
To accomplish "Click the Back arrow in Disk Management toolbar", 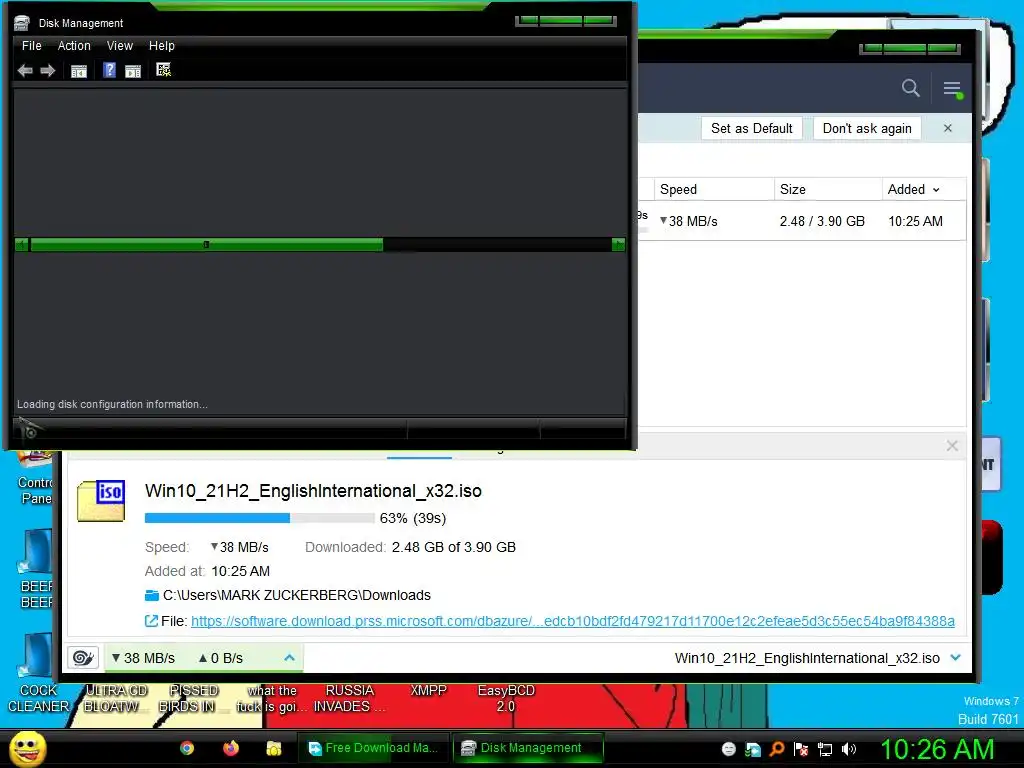I will (25, 71).
